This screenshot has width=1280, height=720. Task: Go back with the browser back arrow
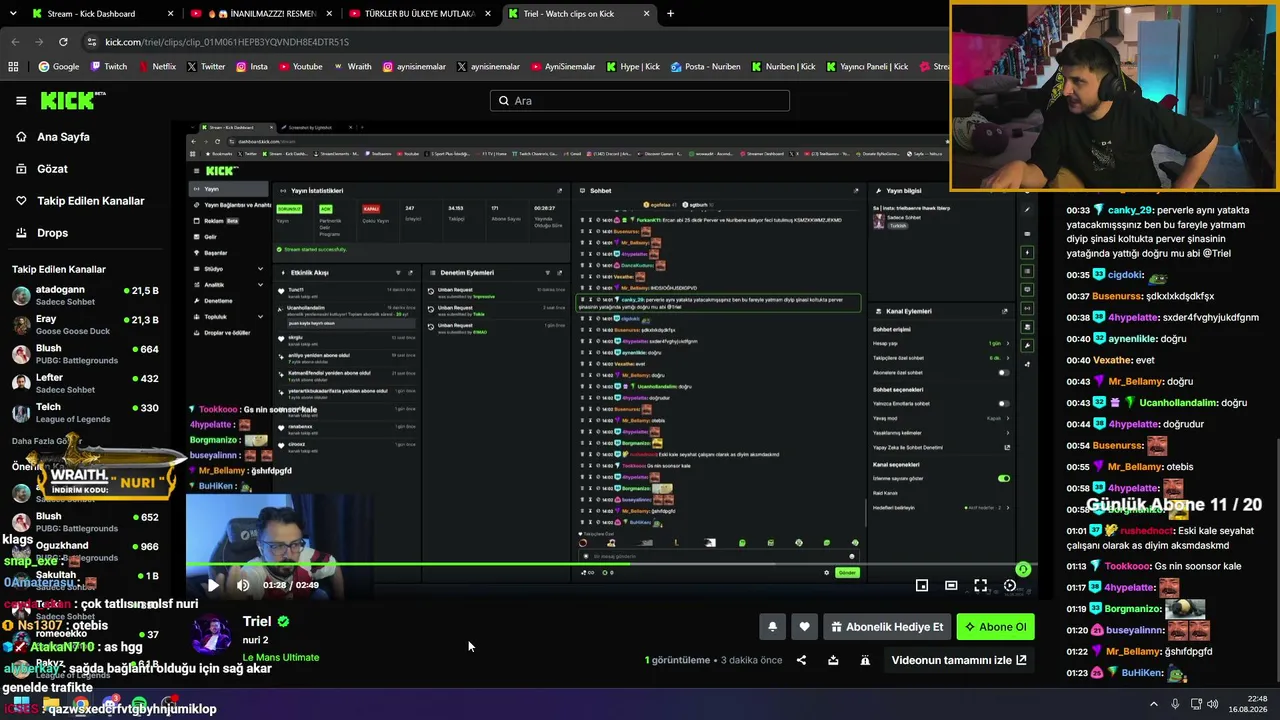pyautogui.click(x=15, y=42)
